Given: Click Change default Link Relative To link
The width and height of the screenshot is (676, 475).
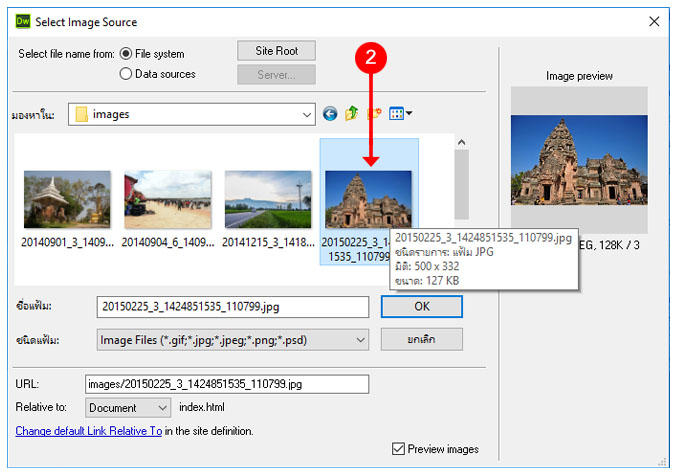Looking at the screenshot, I should [88, 431].
